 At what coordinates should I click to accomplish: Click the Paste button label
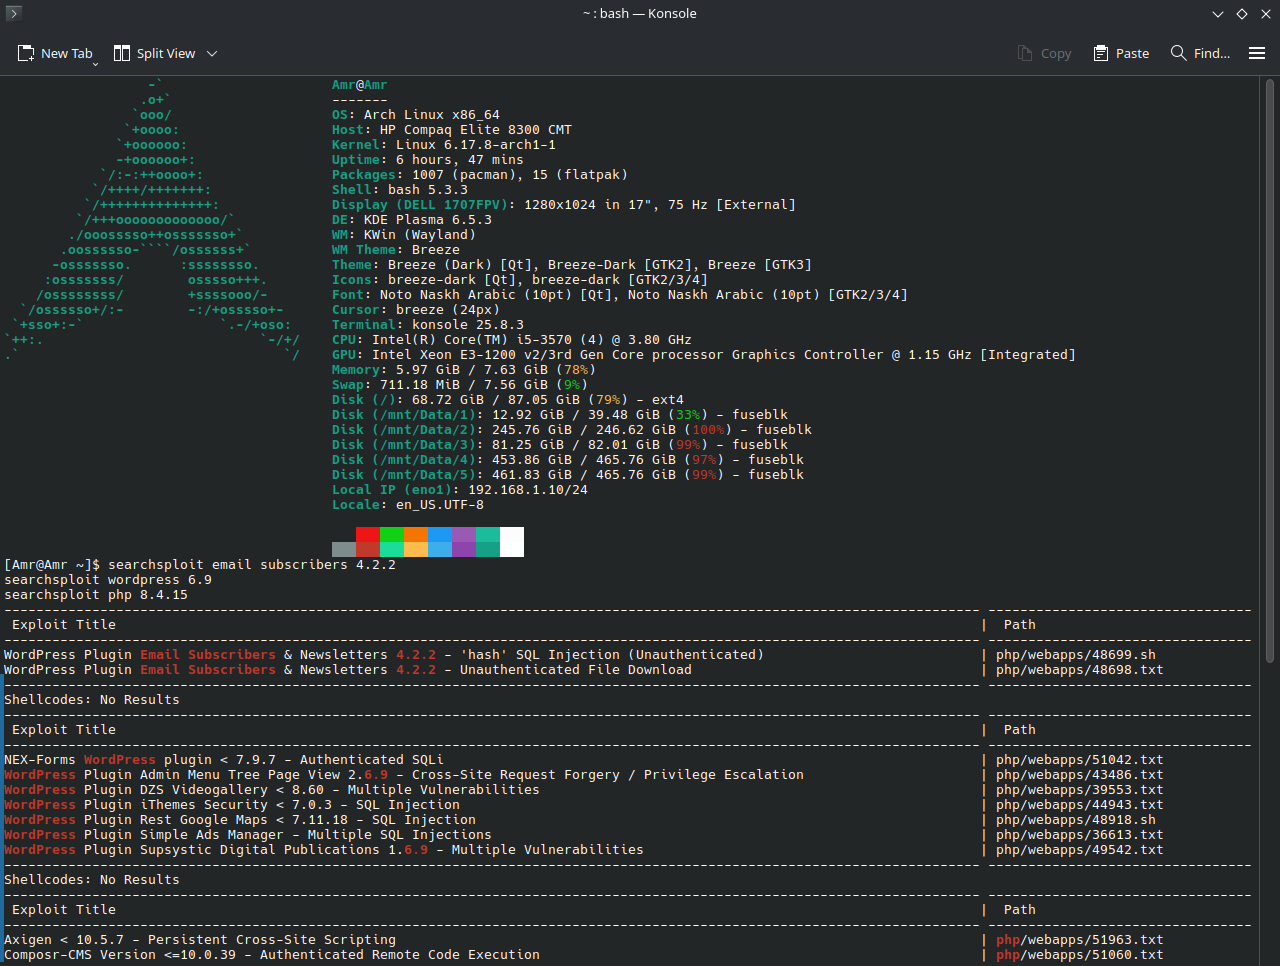[1132, 54]
